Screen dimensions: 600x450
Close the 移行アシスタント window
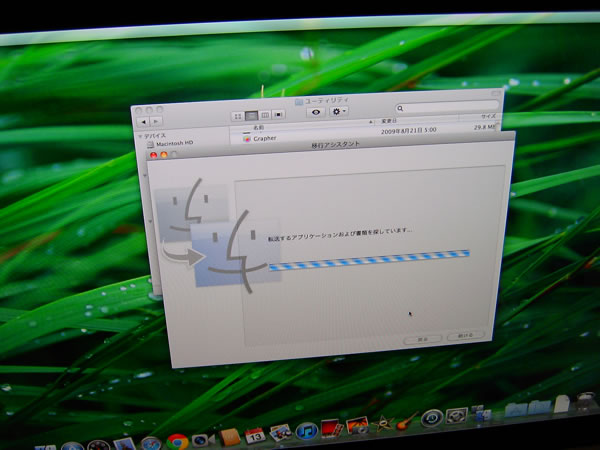coord(153,155)
